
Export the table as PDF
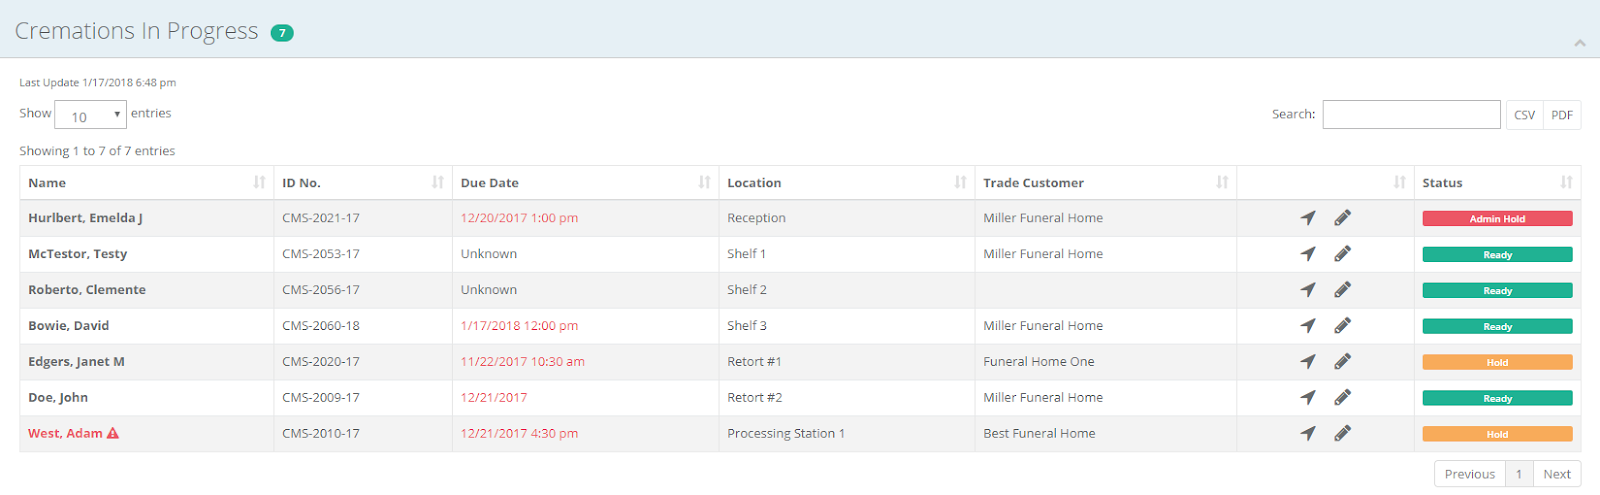coord(1562,115)
